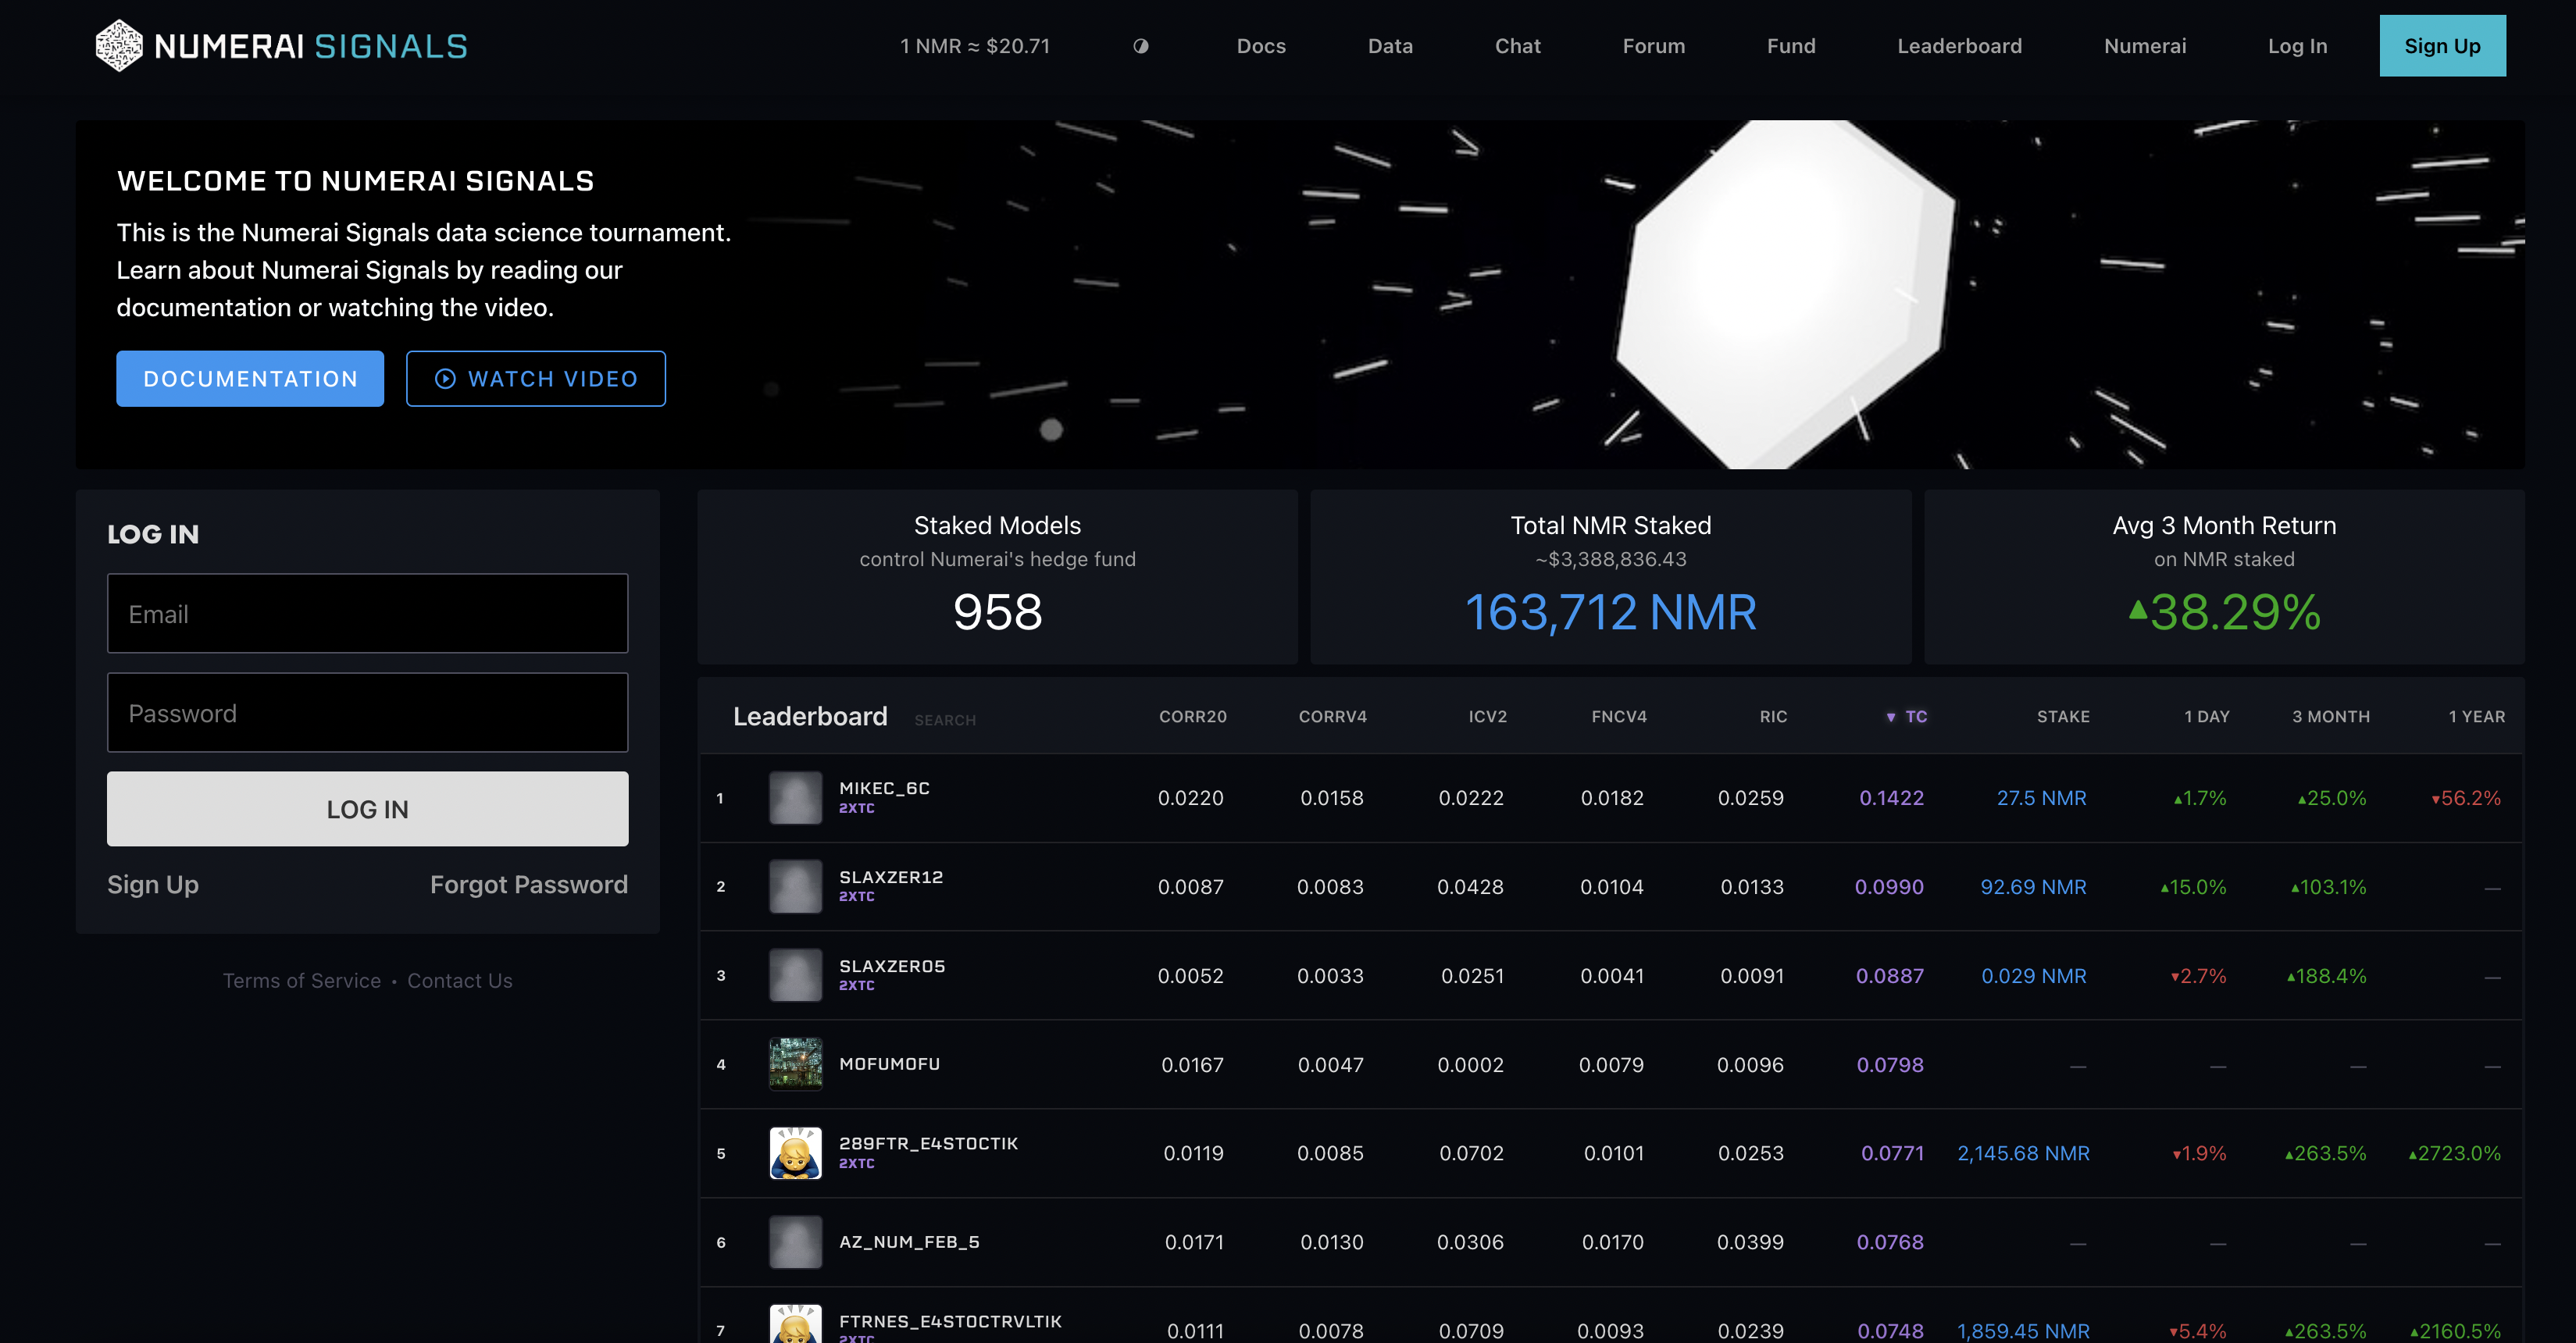
Task: Sort leaderboard by STAKE column
Action: 2063,717
